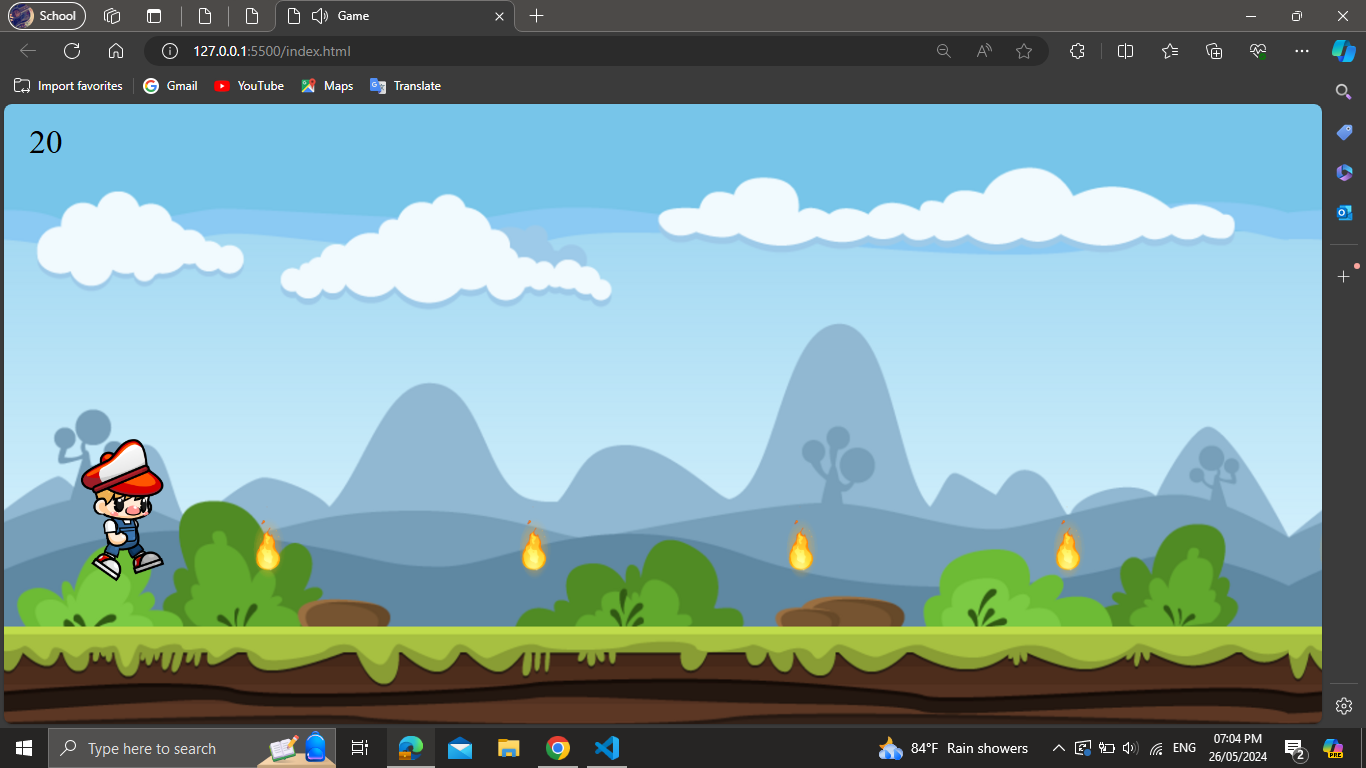1366x768 pixels.
Task: Reload the page with Refresh icon
Action: pos(72,51)
